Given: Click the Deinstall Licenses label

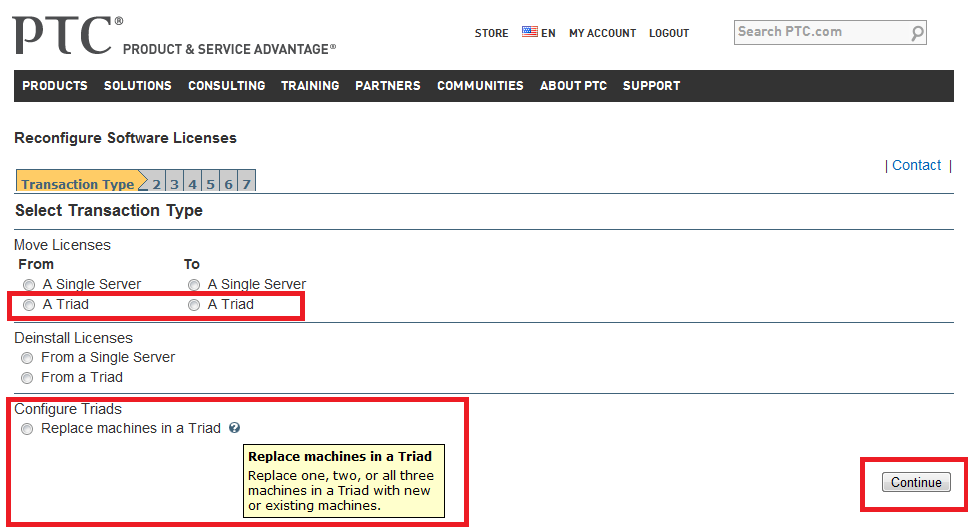Looking at the screenshot, I should click(x=73, y=338).
